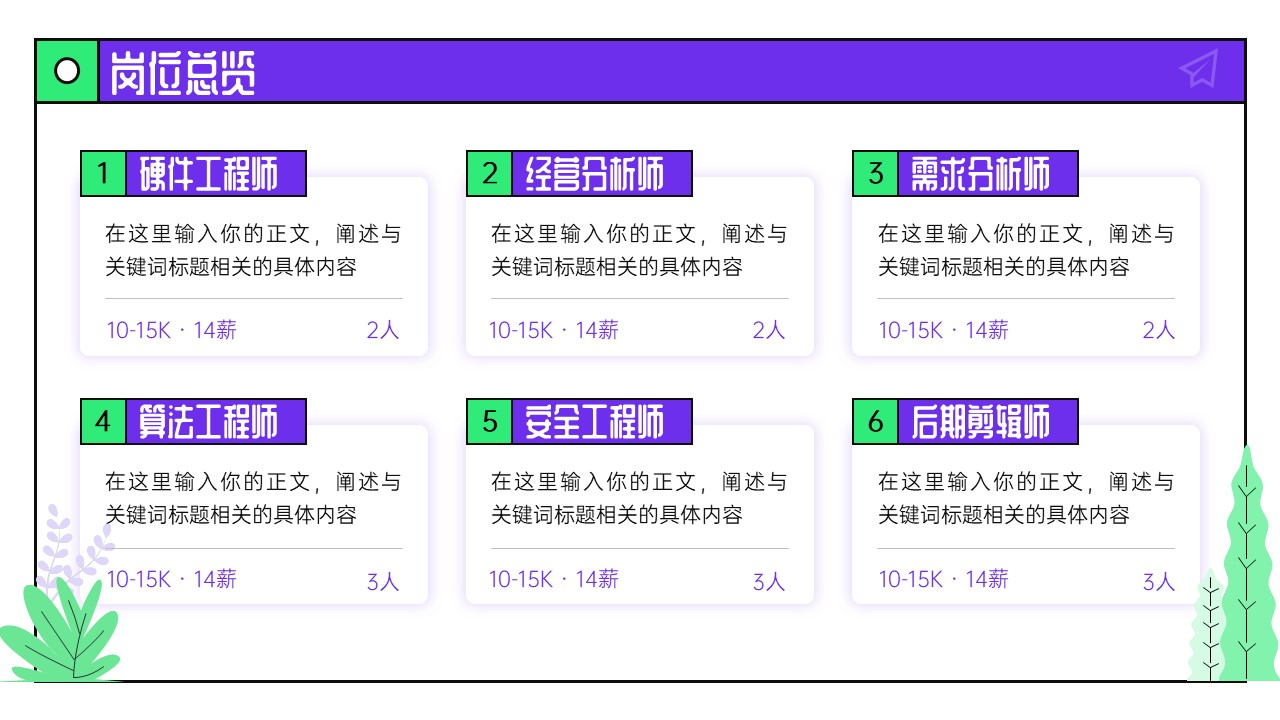Click salary 10-15K·14薪 in 算法工程师 card
This screenshot has height=720, width=1280.
pos(172,579)
